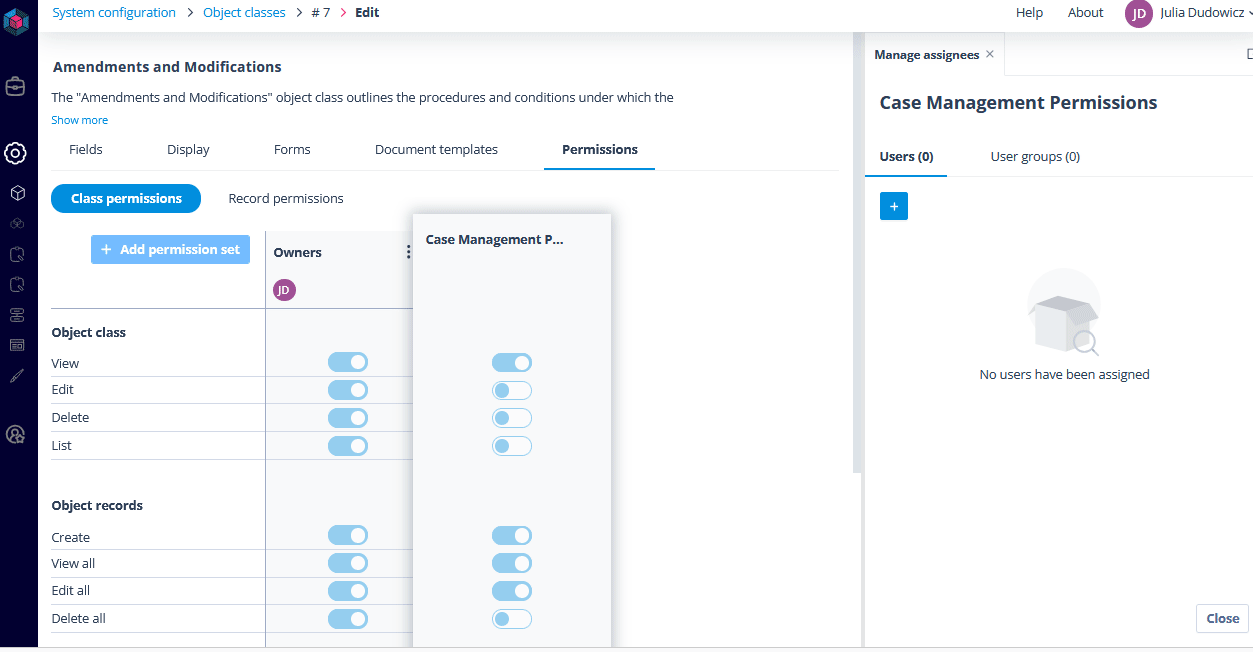Open the Owners column three-dot menu
Screen dimensions: 1253x652
click(408, 252)
